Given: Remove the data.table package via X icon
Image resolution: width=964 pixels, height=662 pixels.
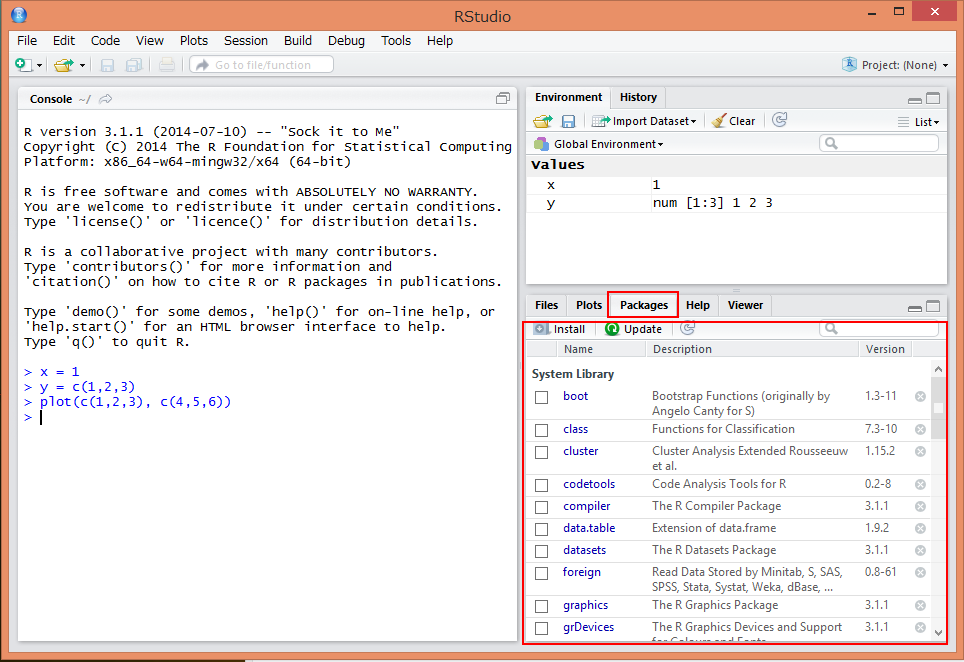Looking at the screenshot, I should (x=920, y=529).
